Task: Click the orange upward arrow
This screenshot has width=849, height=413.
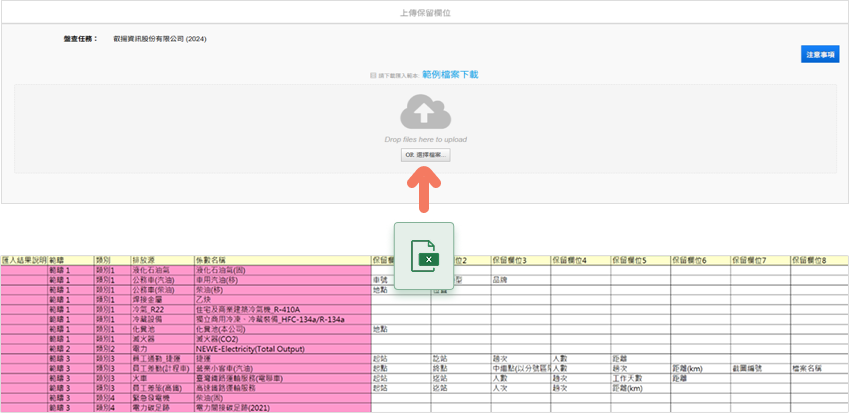Action: (x=424, y=189)
